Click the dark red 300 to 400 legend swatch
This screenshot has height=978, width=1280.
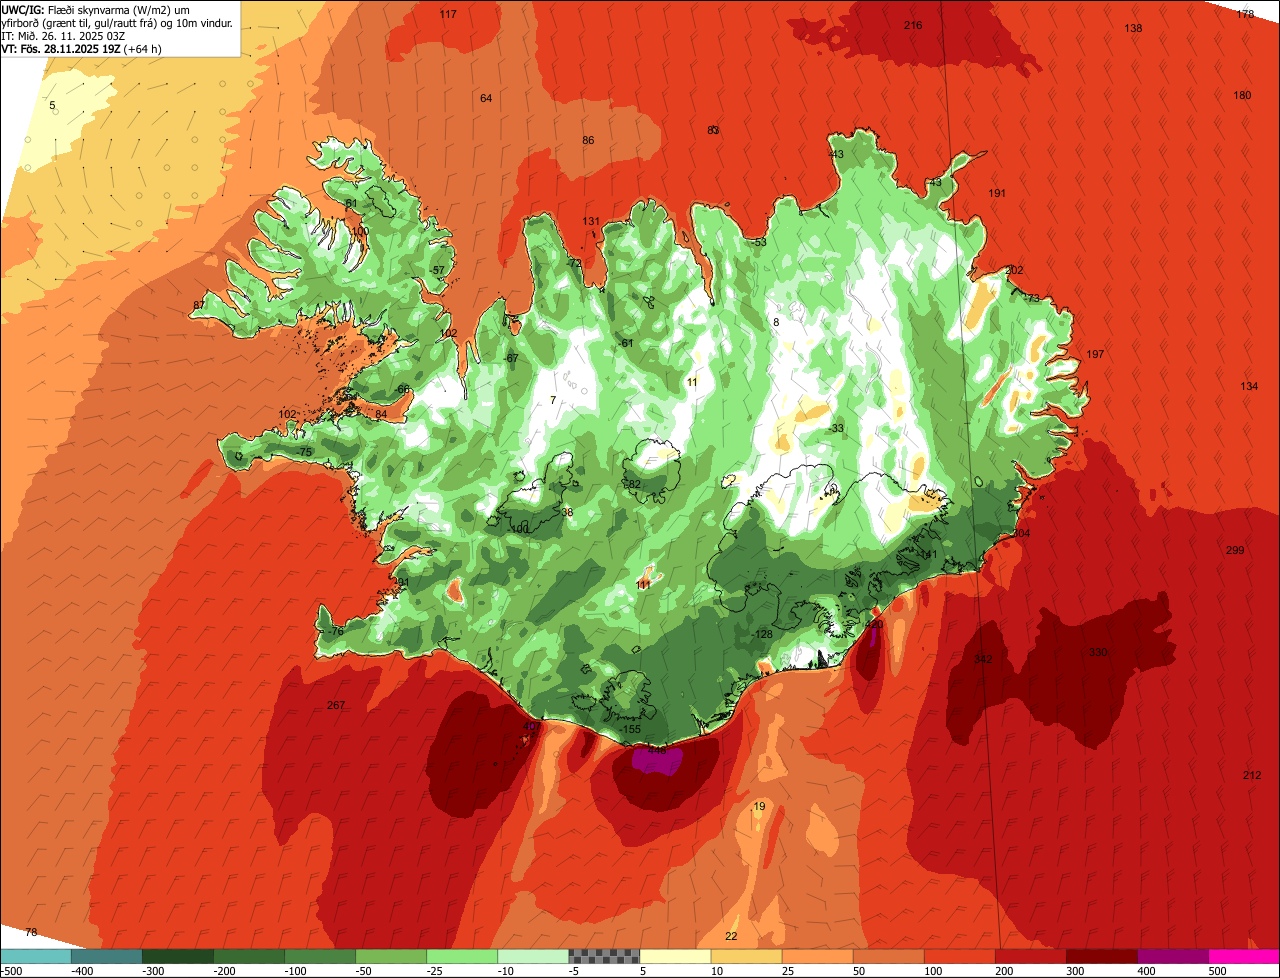coord(1102,956)
